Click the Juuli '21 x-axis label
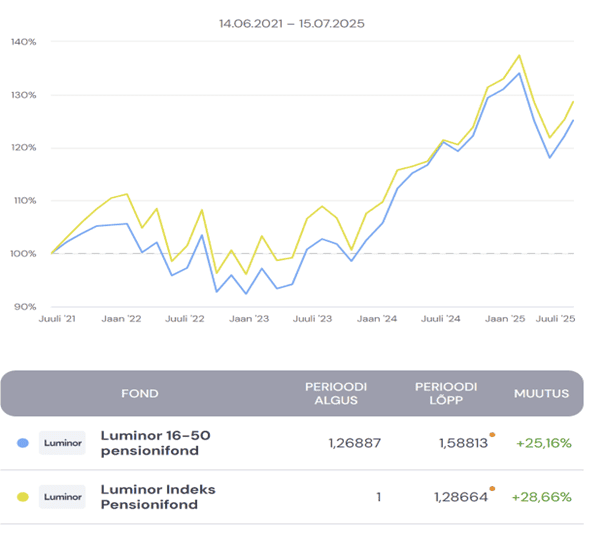The image size is (605, 537). (x=57, y=319)
